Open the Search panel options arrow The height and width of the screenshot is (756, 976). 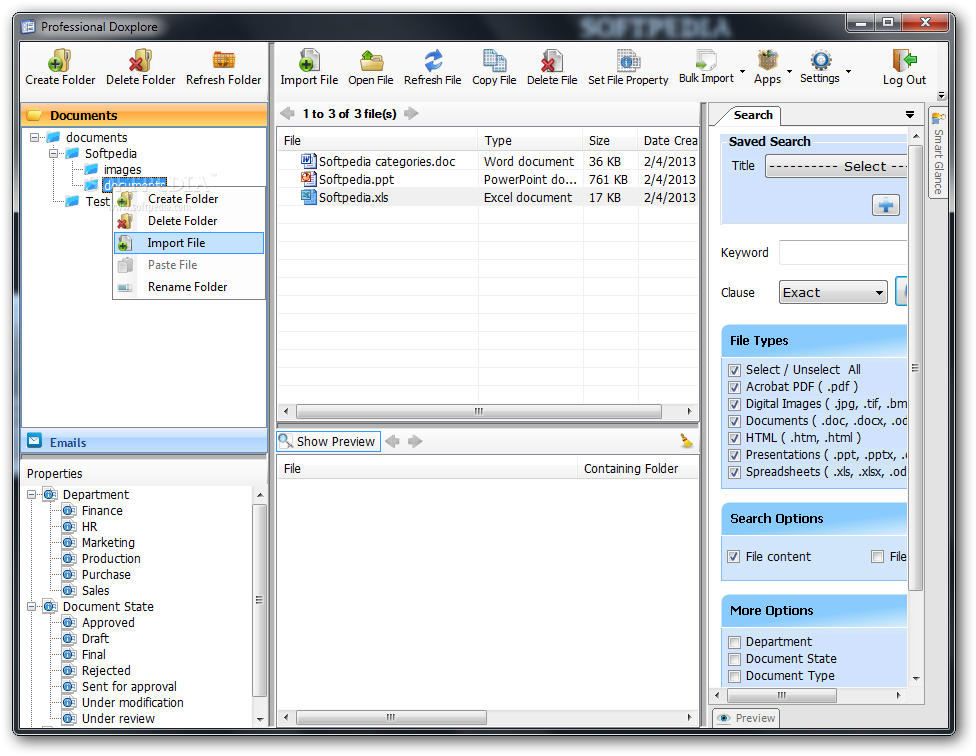click(910, 114)
